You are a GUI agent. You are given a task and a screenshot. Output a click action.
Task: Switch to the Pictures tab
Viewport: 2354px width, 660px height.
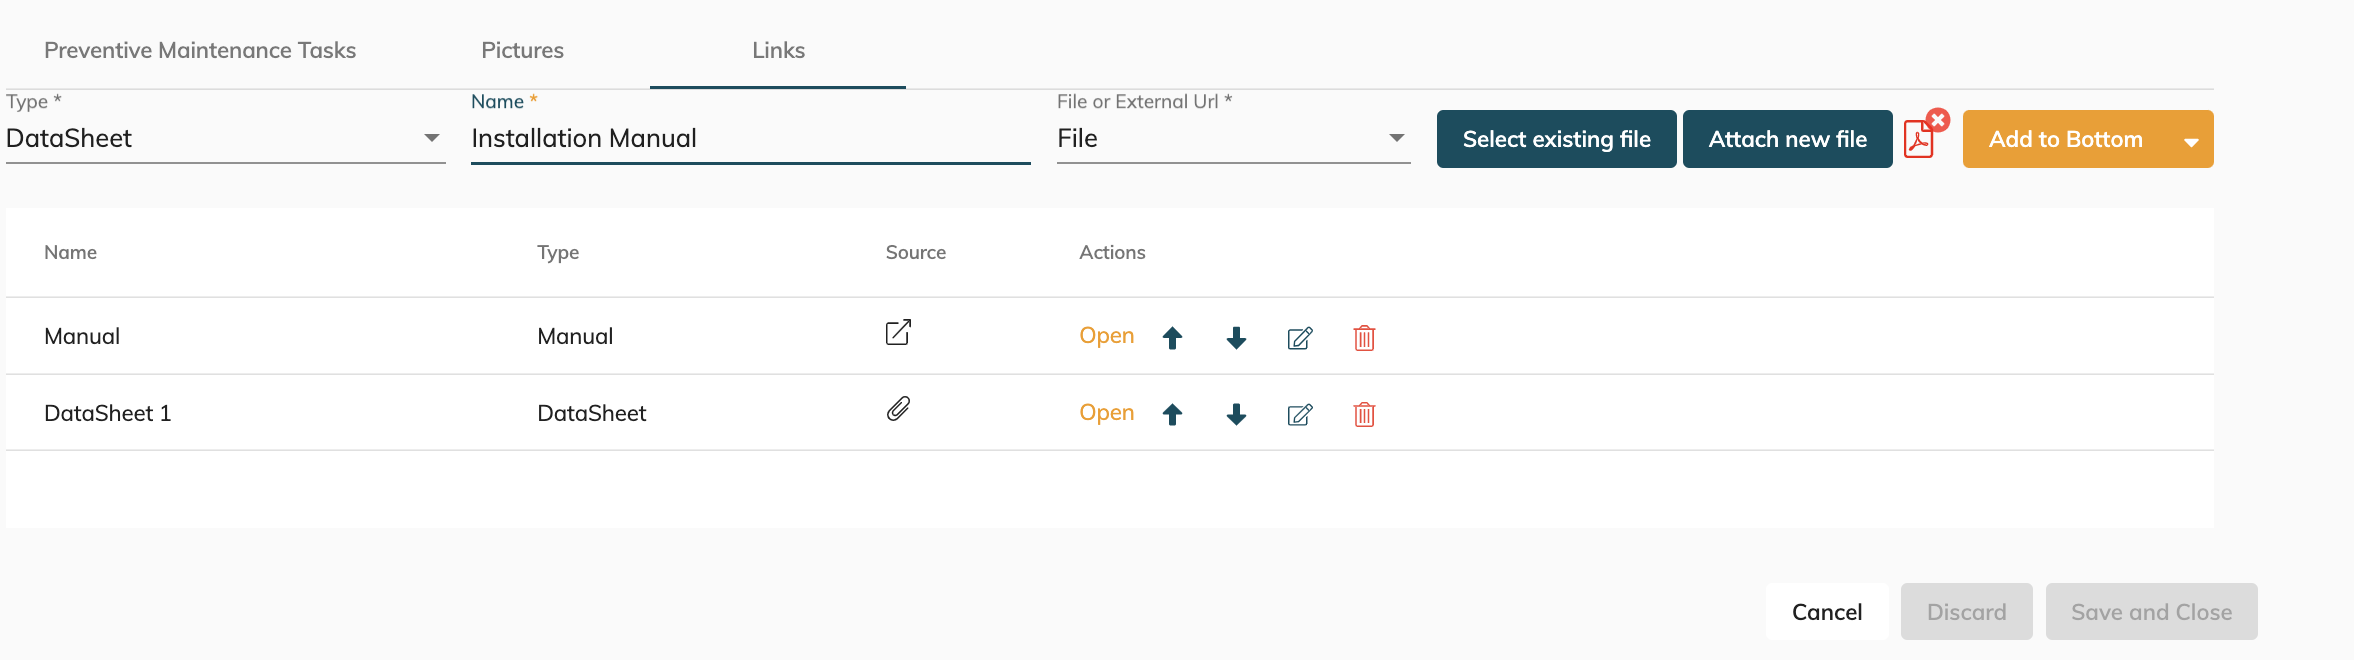[522, 50]
